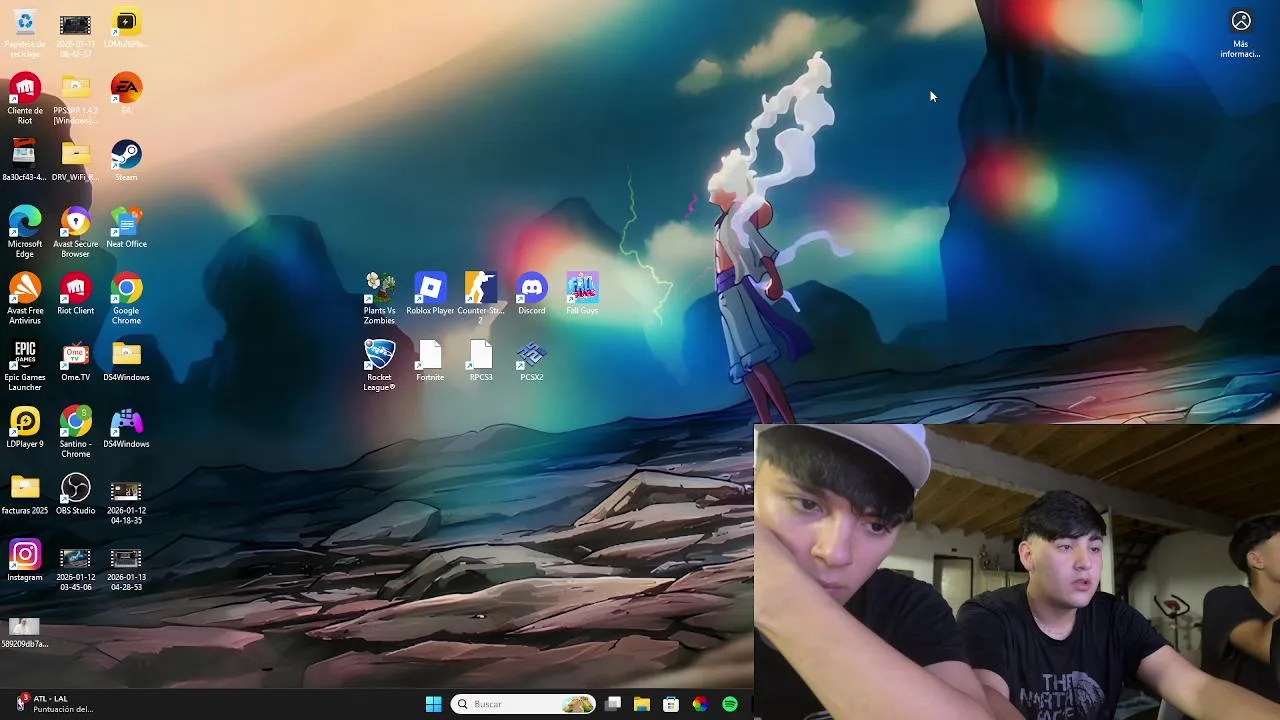Open the PPSSPP 1.4.2 folder
Image resolution: width=1280 pixels, height=720 pixels.
coord(75,99)
